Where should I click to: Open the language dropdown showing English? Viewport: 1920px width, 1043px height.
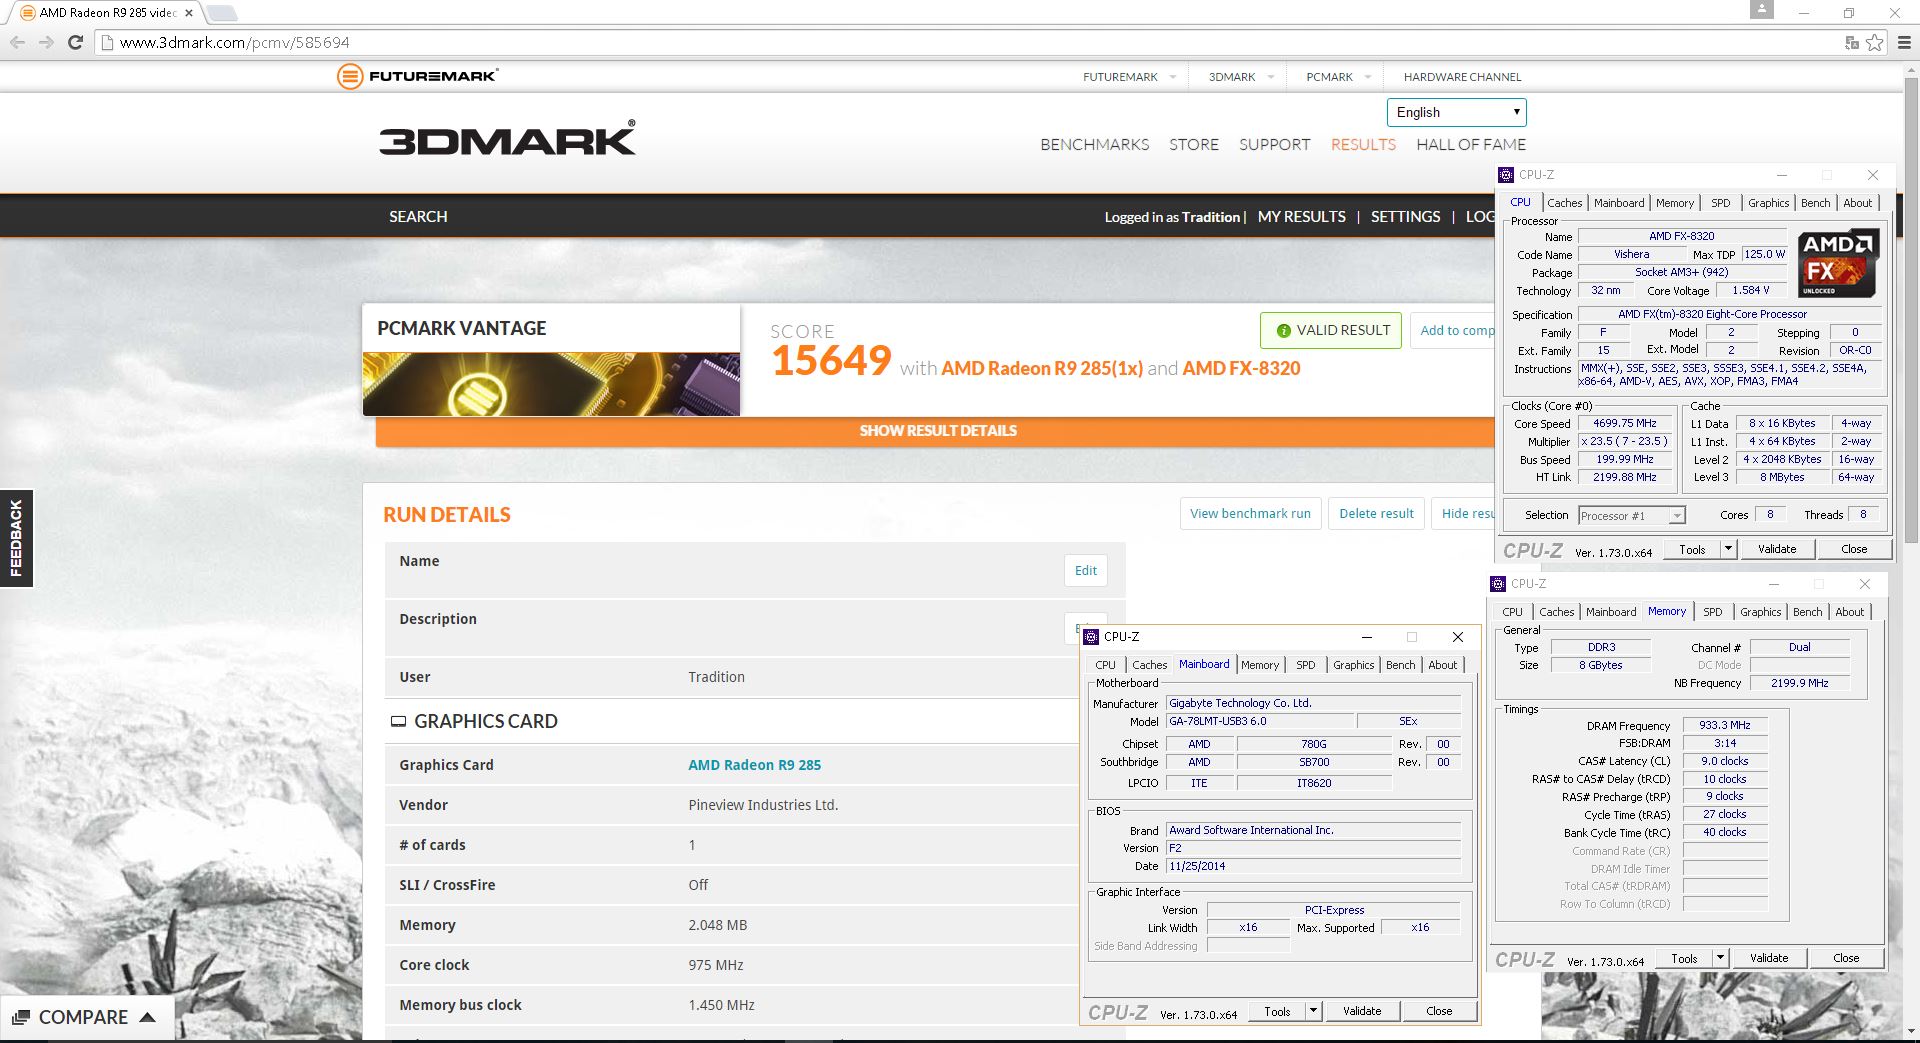pyautogui.click(x=1457, y=112)
